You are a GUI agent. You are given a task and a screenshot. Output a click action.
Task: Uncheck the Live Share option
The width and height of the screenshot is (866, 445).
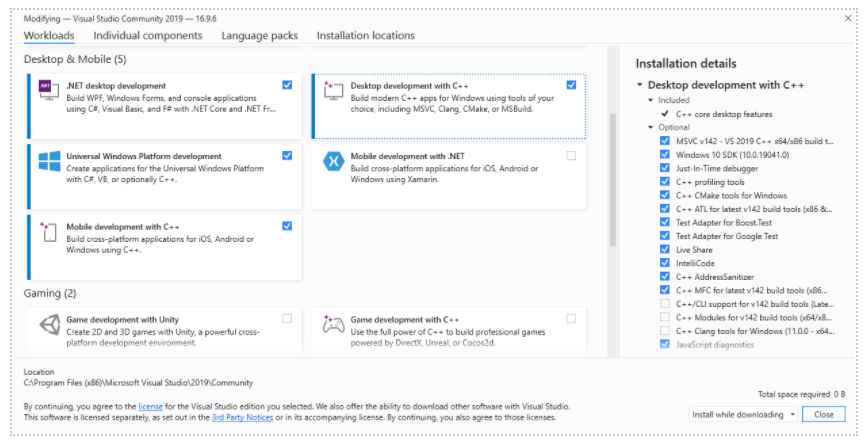tap(665, 250)
